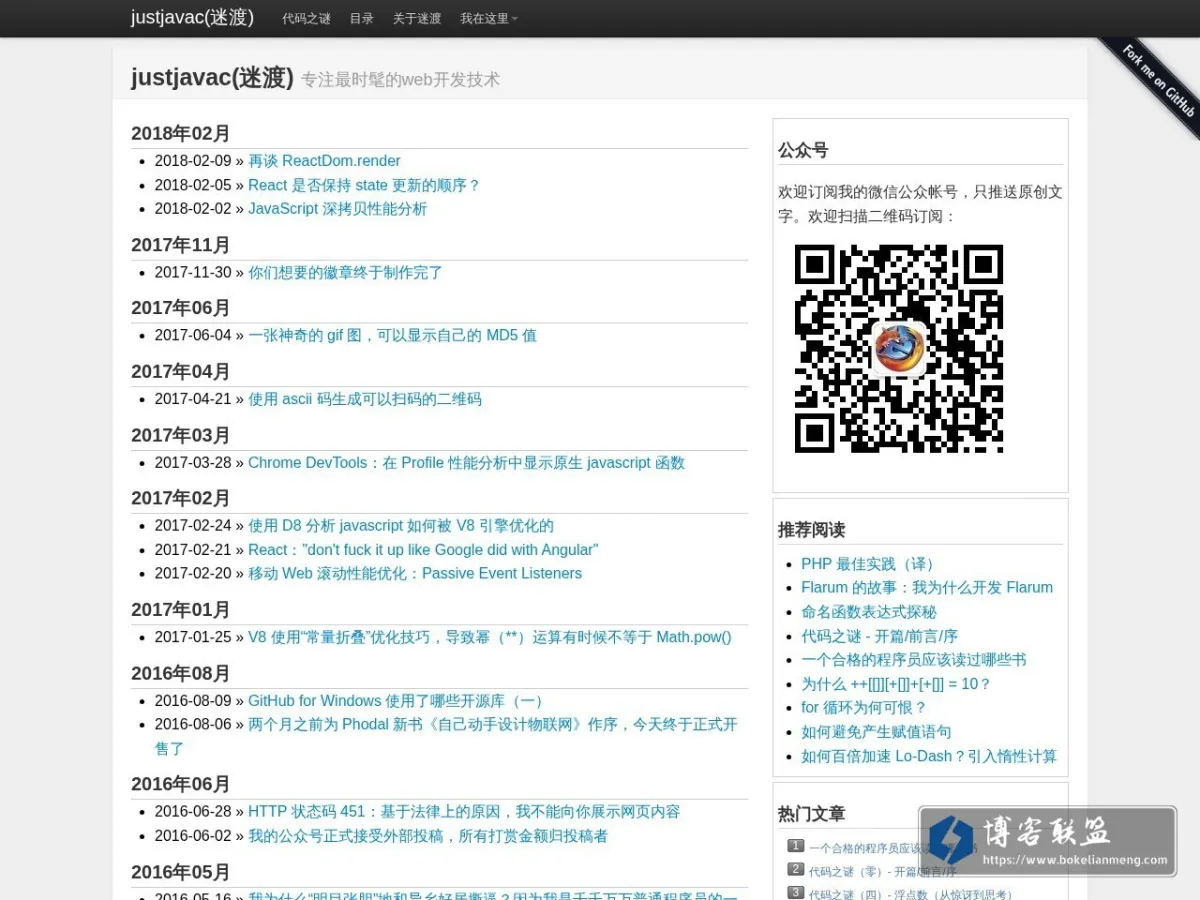Open the 代码之谜 menu item

tap(306, 18)
